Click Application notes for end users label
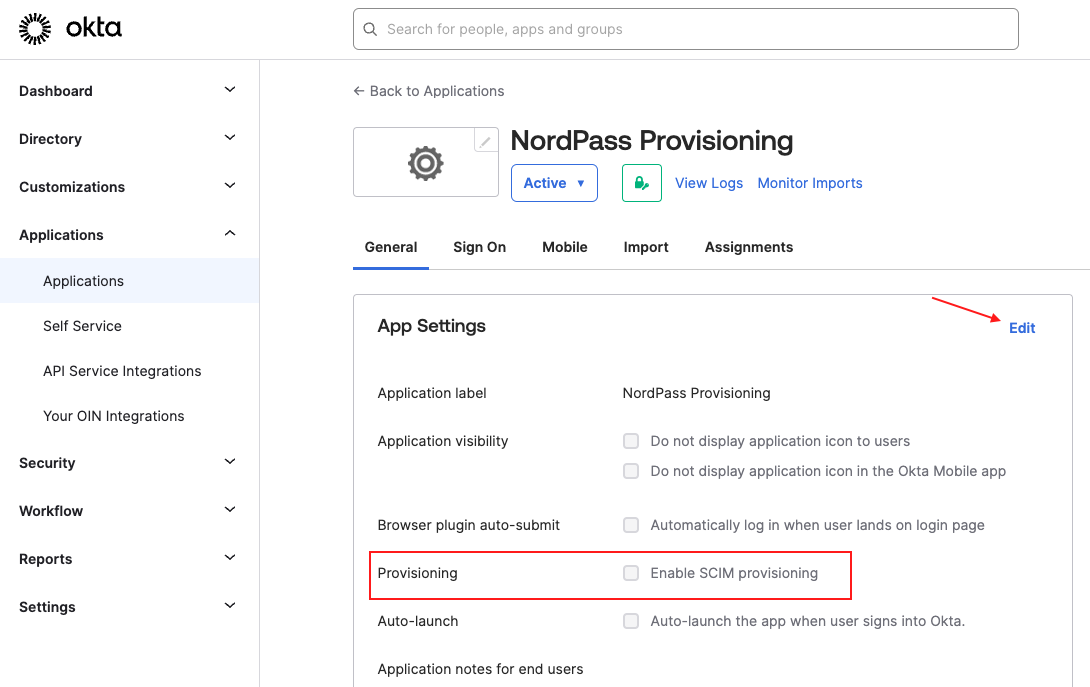The width and height of the screenshot is (1090, 687). (x=480, y=670)
